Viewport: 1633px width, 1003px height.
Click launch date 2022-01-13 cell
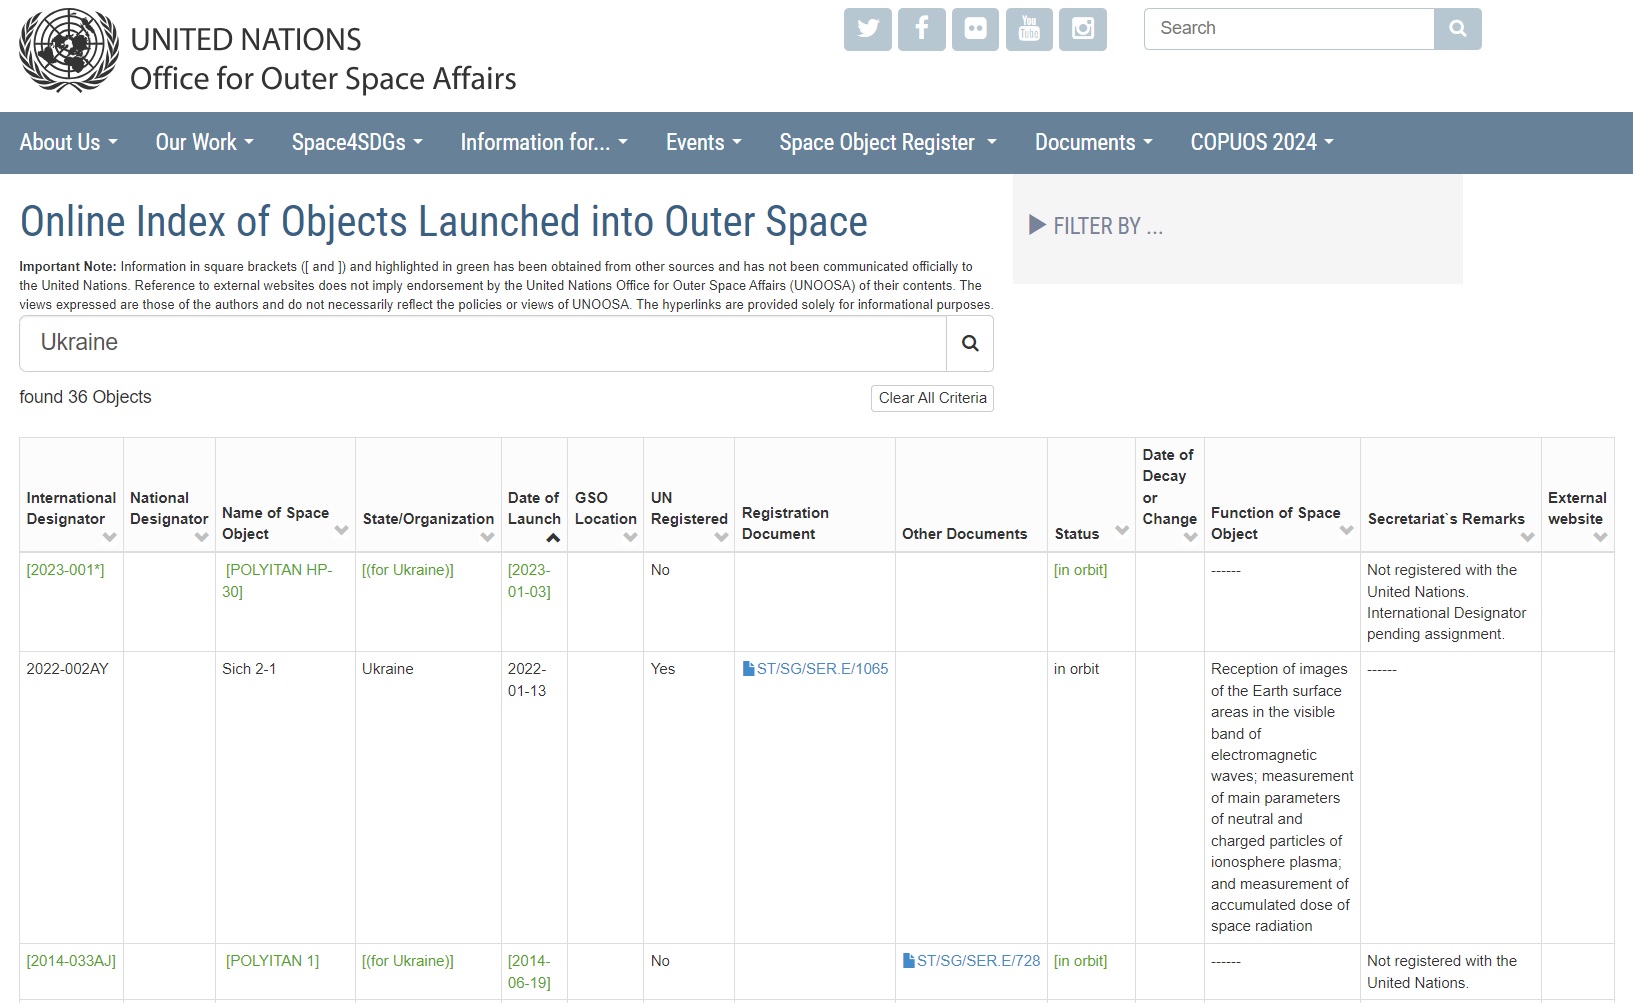click(x=527, y=680)
